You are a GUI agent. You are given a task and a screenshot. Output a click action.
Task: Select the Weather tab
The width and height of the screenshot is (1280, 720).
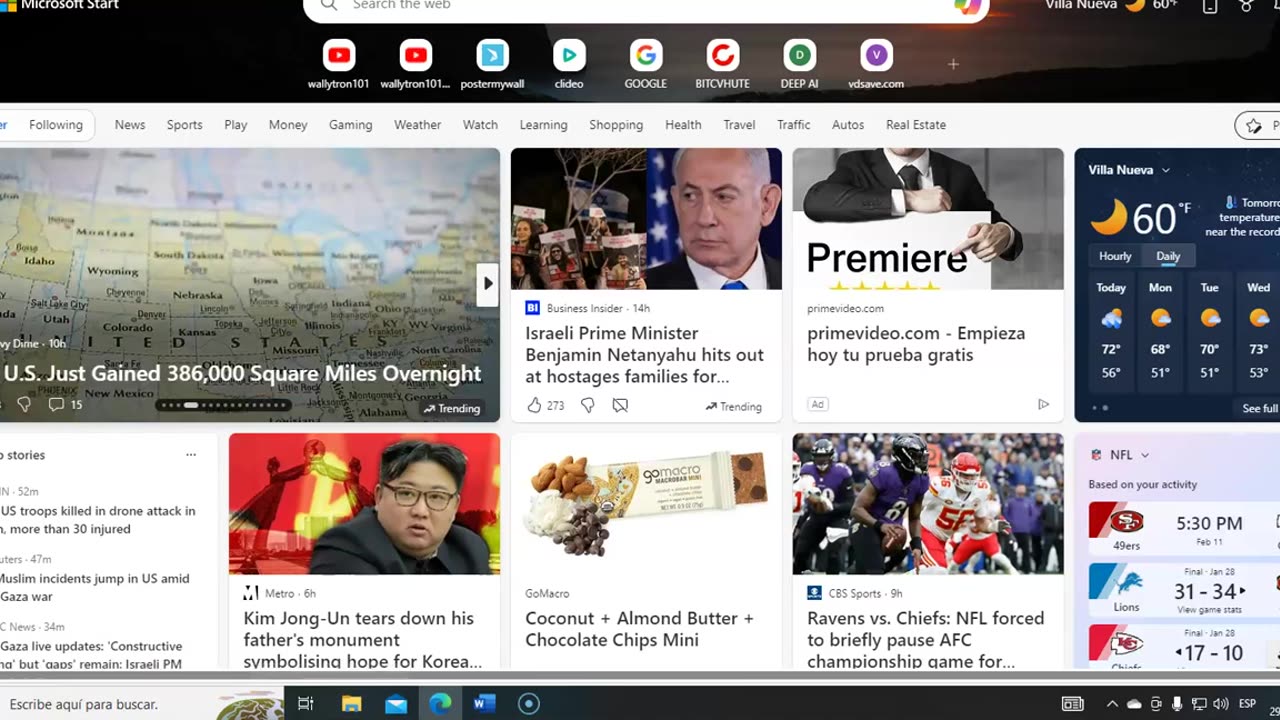point(417,125)
